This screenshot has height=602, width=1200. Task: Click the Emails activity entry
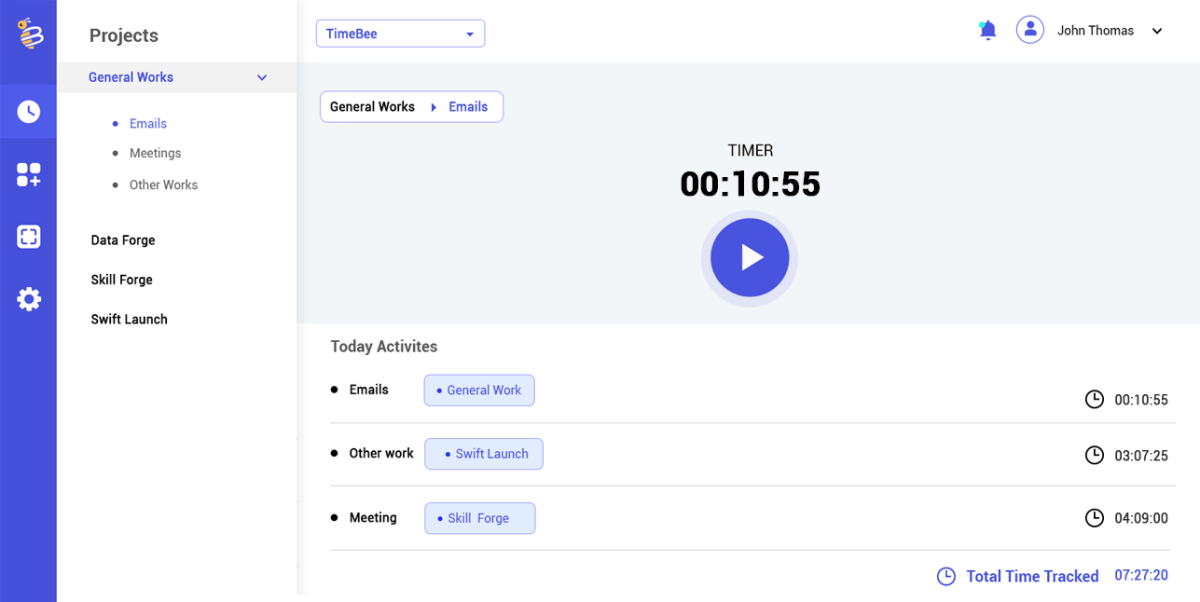(369, 390)
